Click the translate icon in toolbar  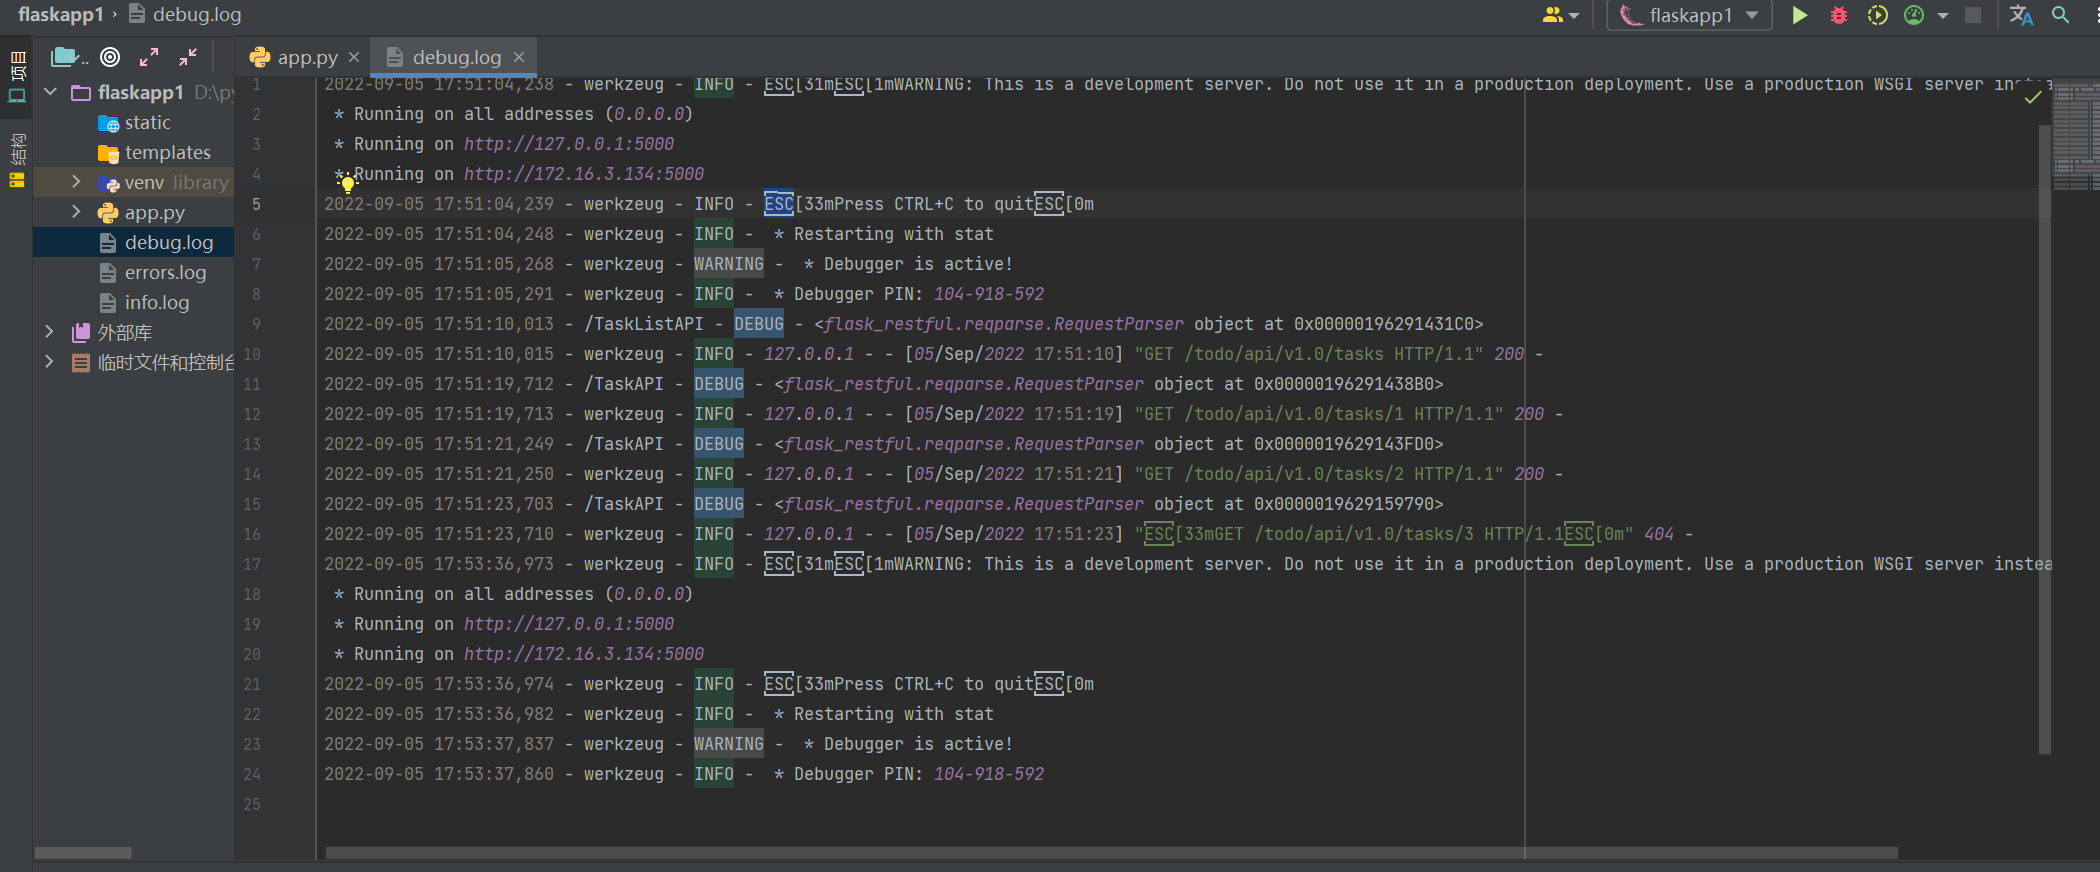click(x=2021, y=15)
